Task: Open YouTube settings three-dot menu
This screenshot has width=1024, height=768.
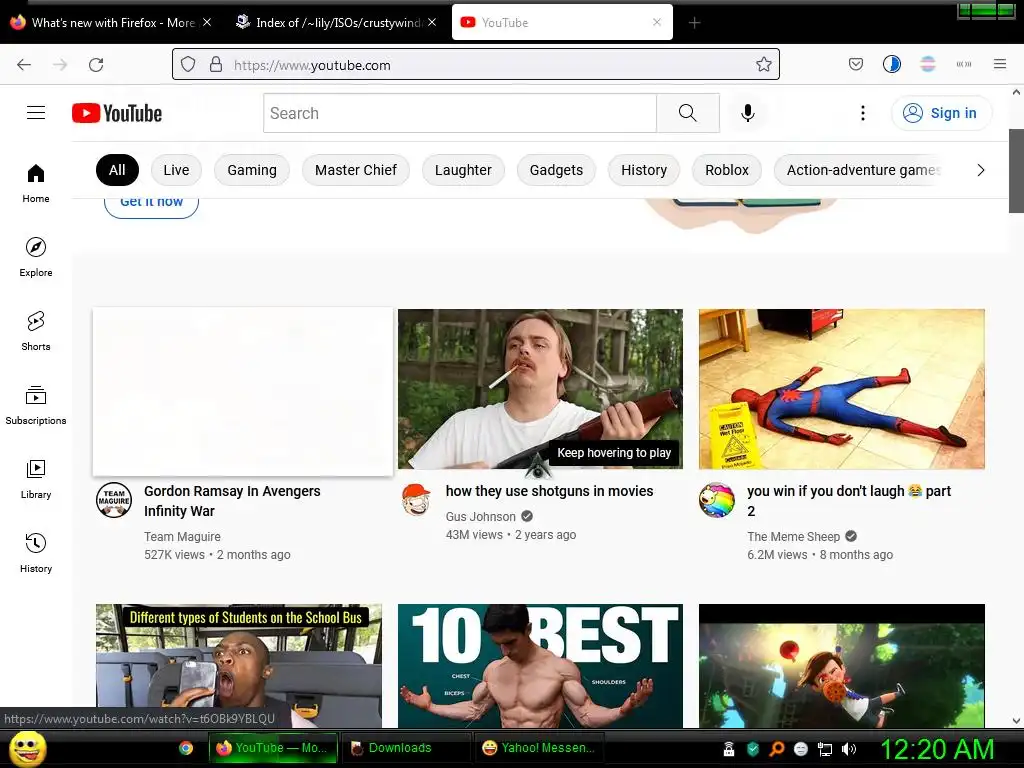Action: (863, 113)
